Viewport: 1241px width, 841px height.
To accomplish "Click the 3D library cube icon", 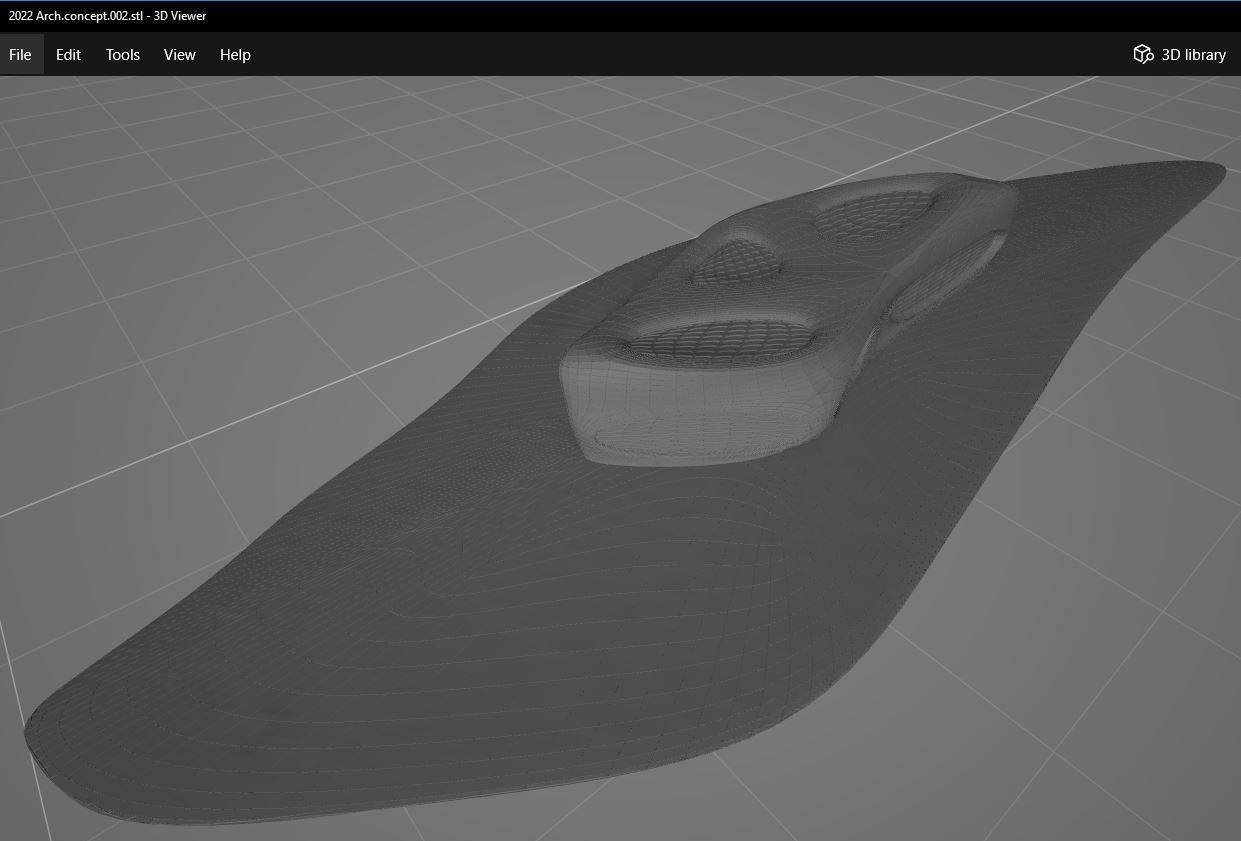I will tap(1143, 54).
